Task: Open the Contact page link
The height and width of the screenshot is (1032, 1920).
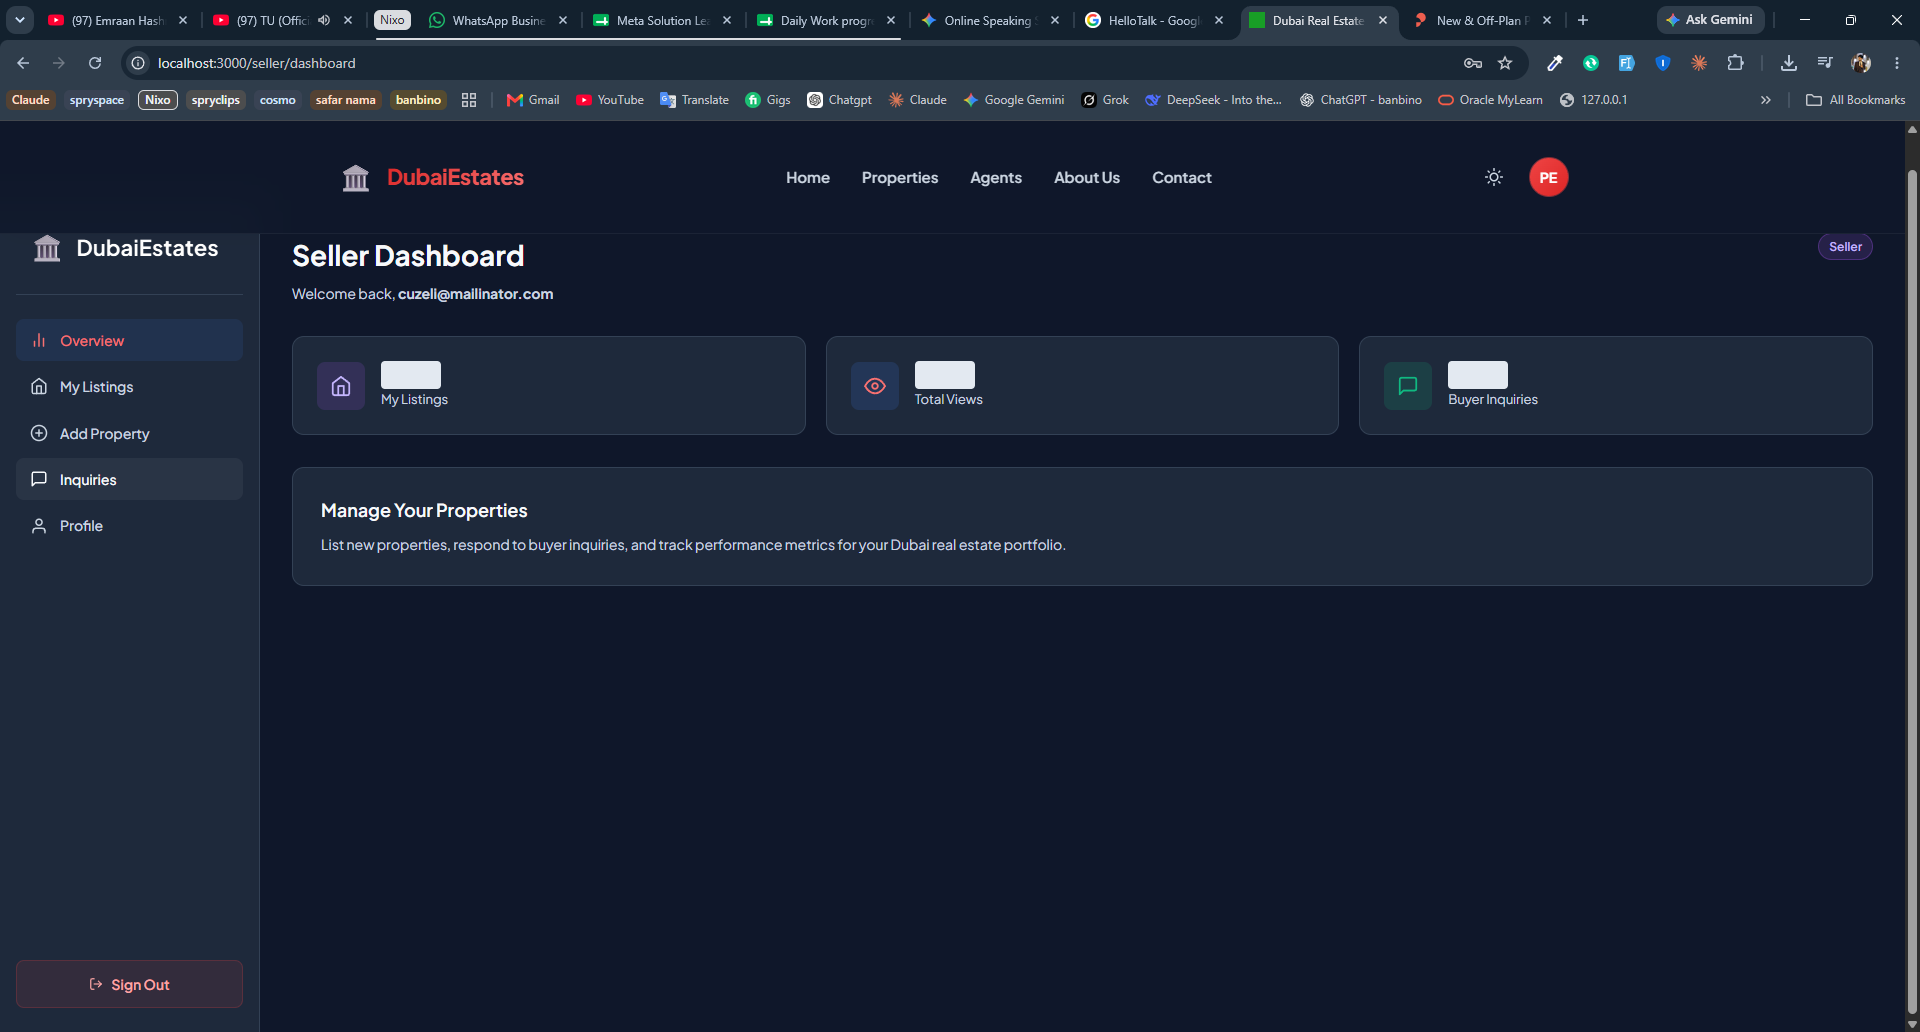Action: [1182, 177]
